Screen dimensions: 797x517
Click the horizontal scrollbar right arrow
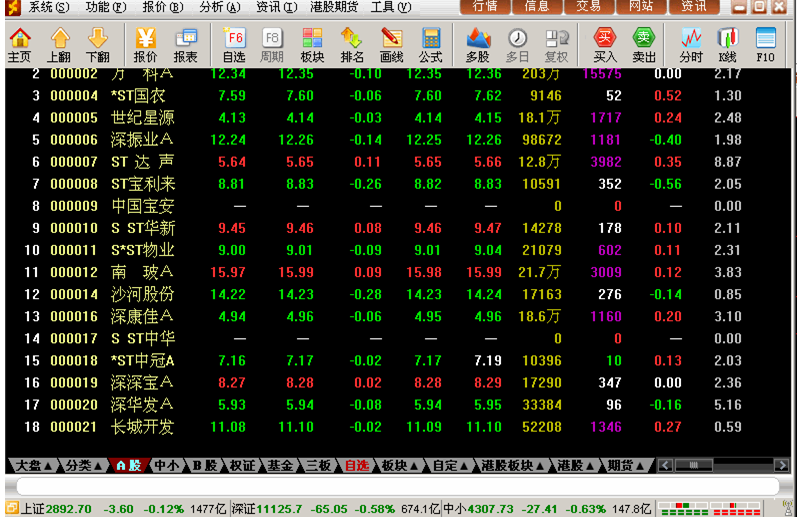point(781,466)
